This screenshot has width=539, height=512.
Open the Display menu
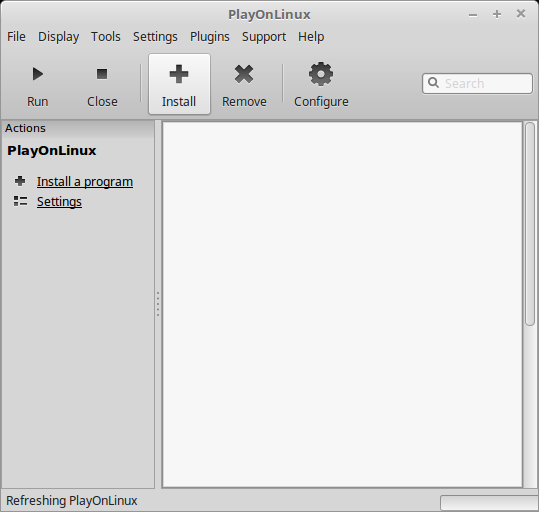coord(58,36)
